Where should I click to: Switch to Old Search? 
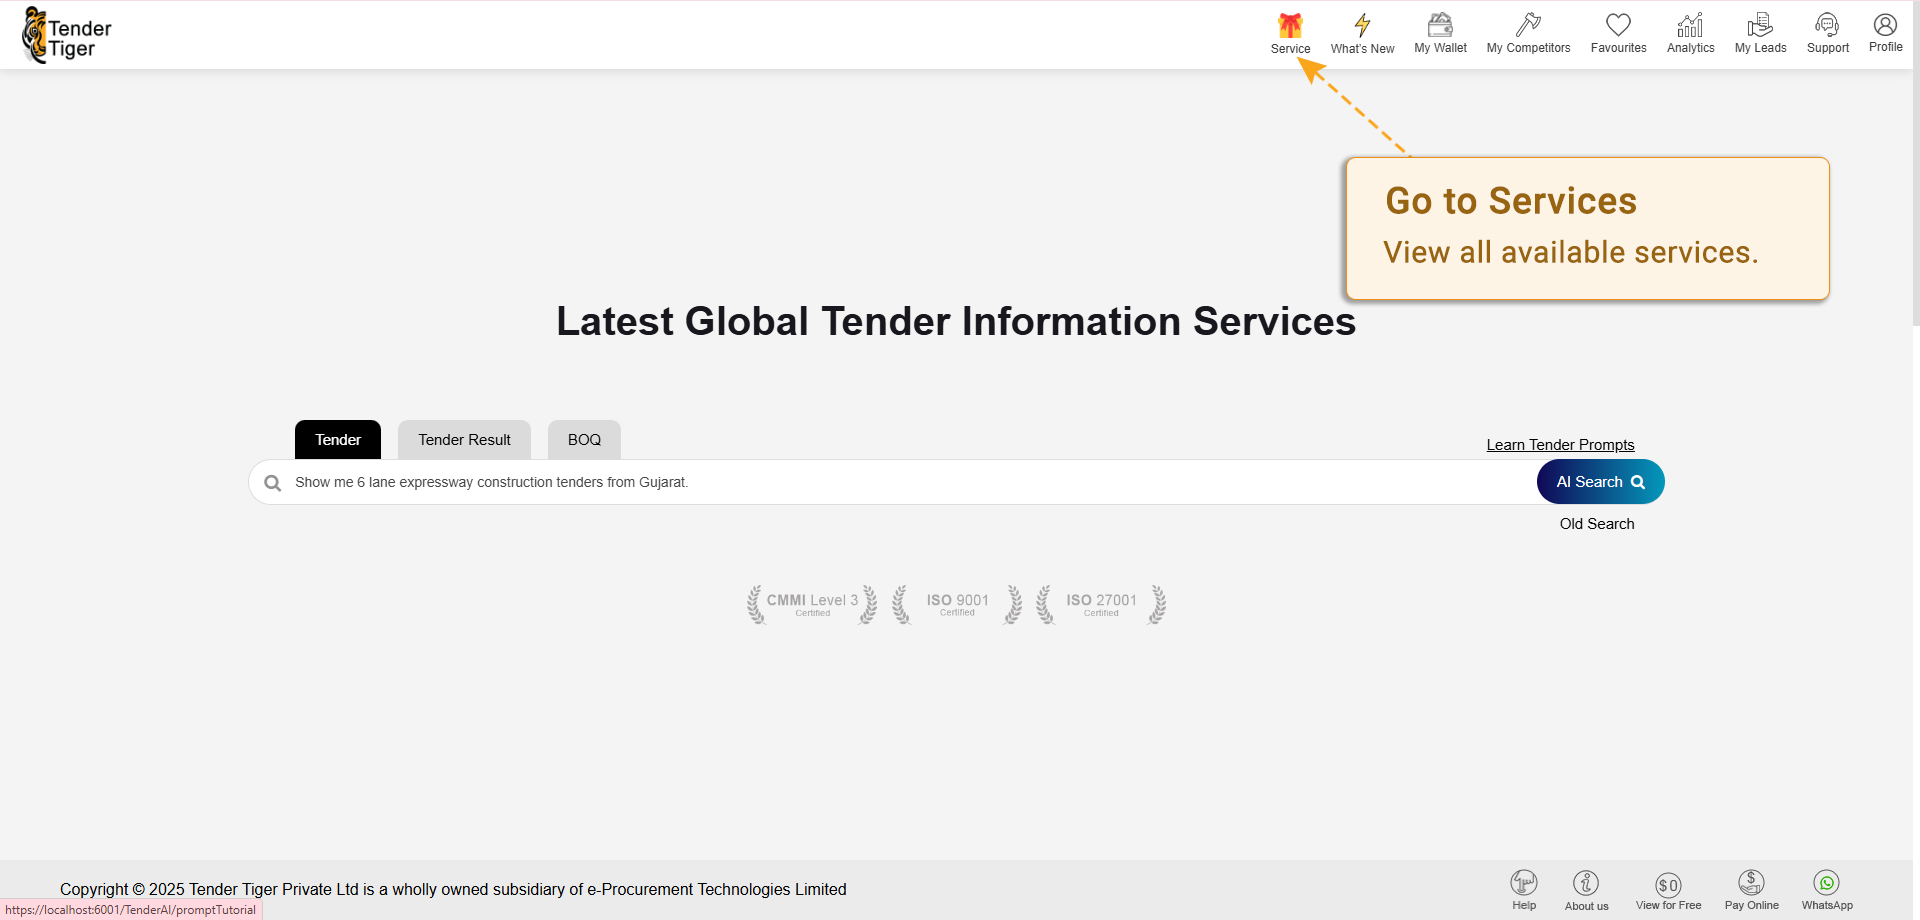tap(1597, 524)
